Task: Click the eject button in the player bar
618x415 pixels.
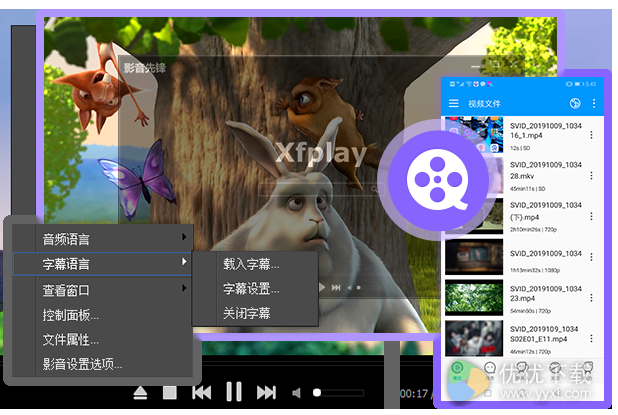Action: [x=140, y=393]
